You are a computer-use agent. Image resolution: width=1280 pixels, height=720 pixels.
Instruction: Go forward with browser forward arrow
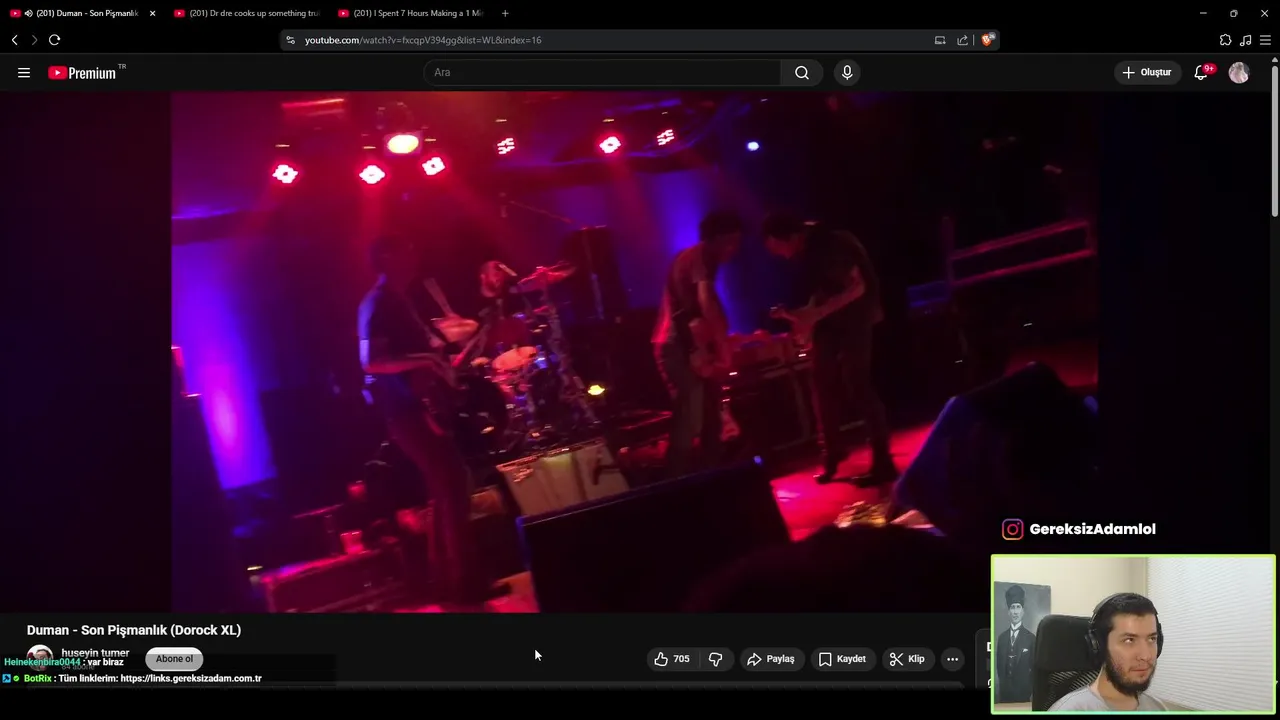click(x=34, y=40)
